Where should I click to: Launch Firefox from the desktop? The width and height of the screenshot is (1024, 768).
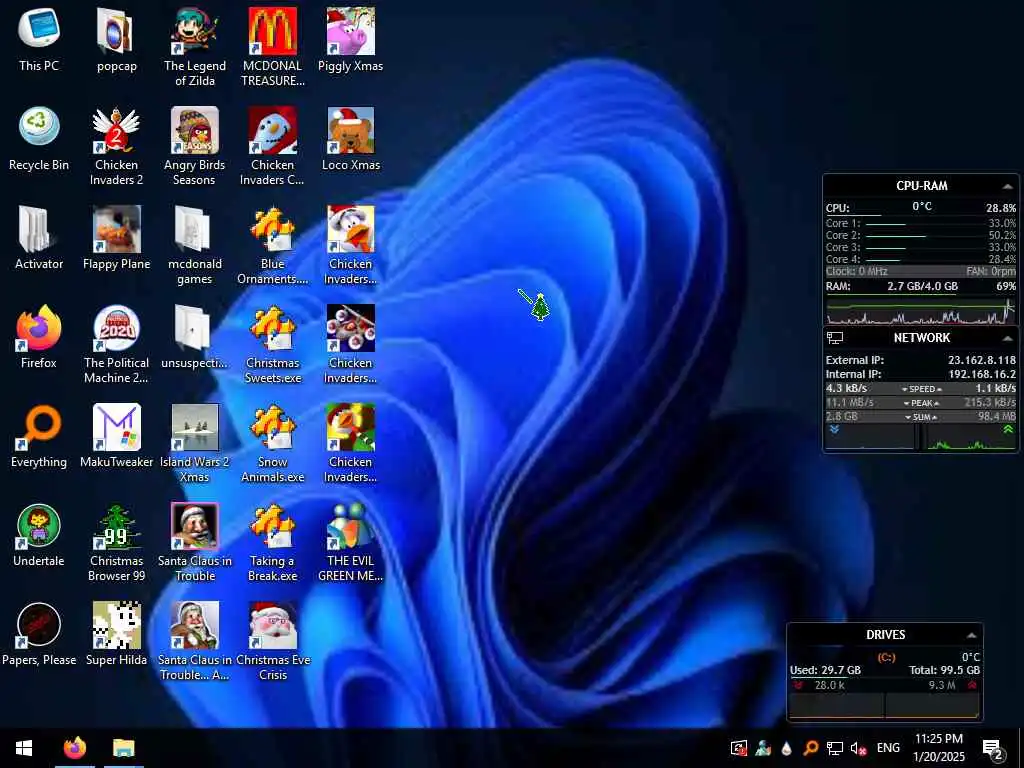[x=39, y=337]
